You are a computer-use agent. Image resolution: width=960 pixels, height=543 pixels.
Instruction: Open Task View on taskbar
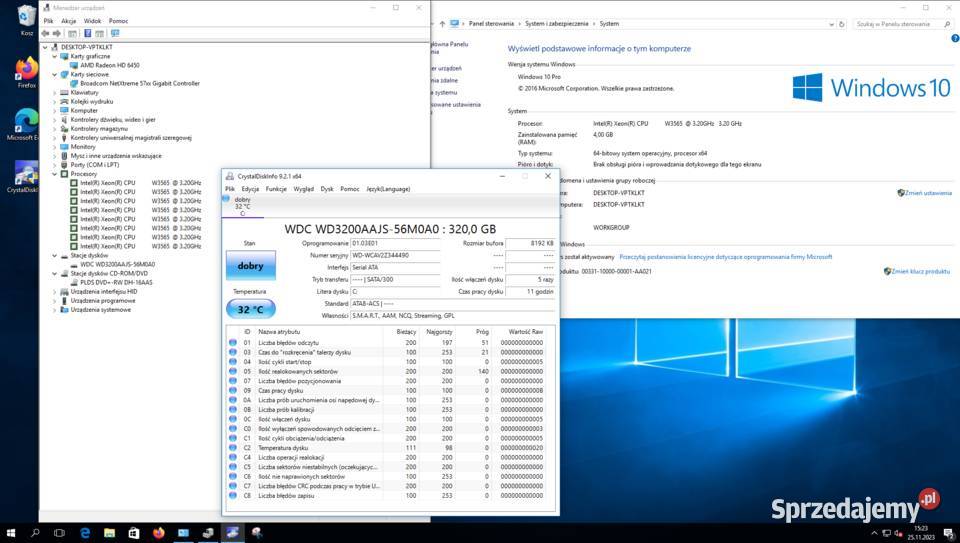(59, 533)
